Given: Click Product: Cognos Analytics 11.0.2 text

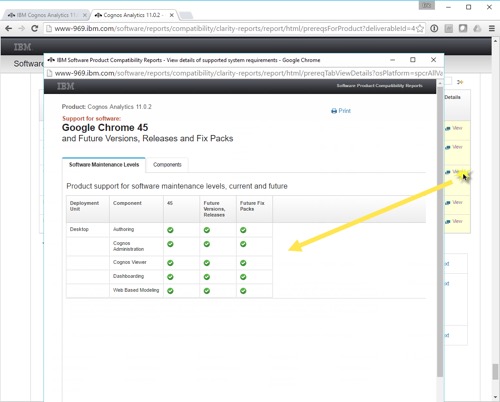Looking at the screenshot, I should pyautogui.click(x=107, y=107).
